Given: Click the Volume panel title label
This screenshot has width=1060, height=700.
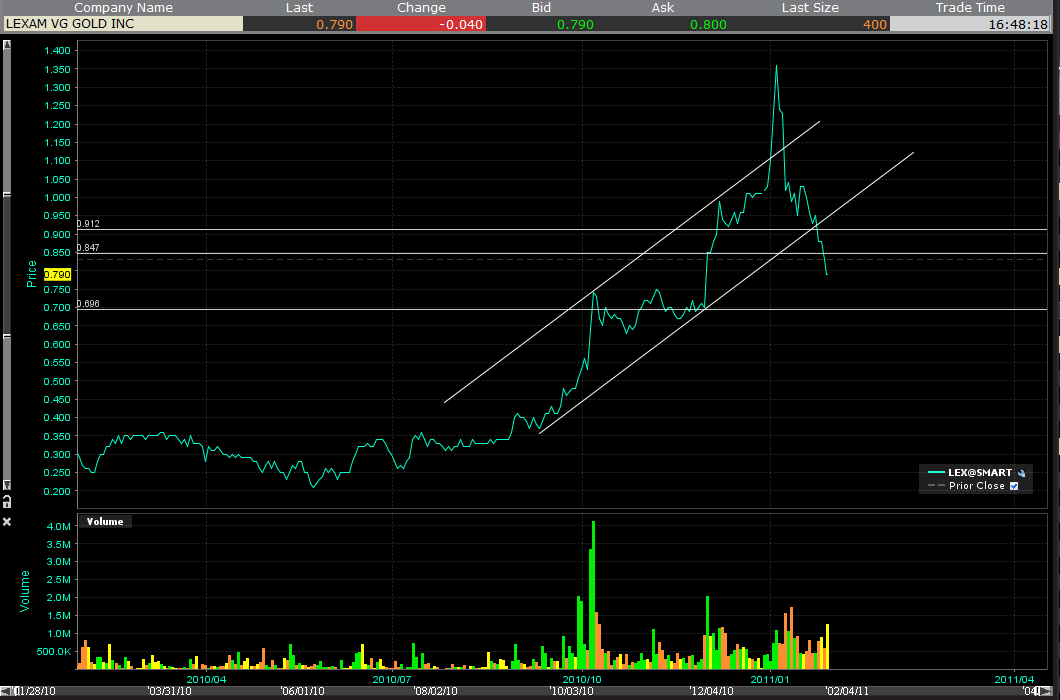Looking at the screenshot, I should pyautogui.click(x=105, y=521).
